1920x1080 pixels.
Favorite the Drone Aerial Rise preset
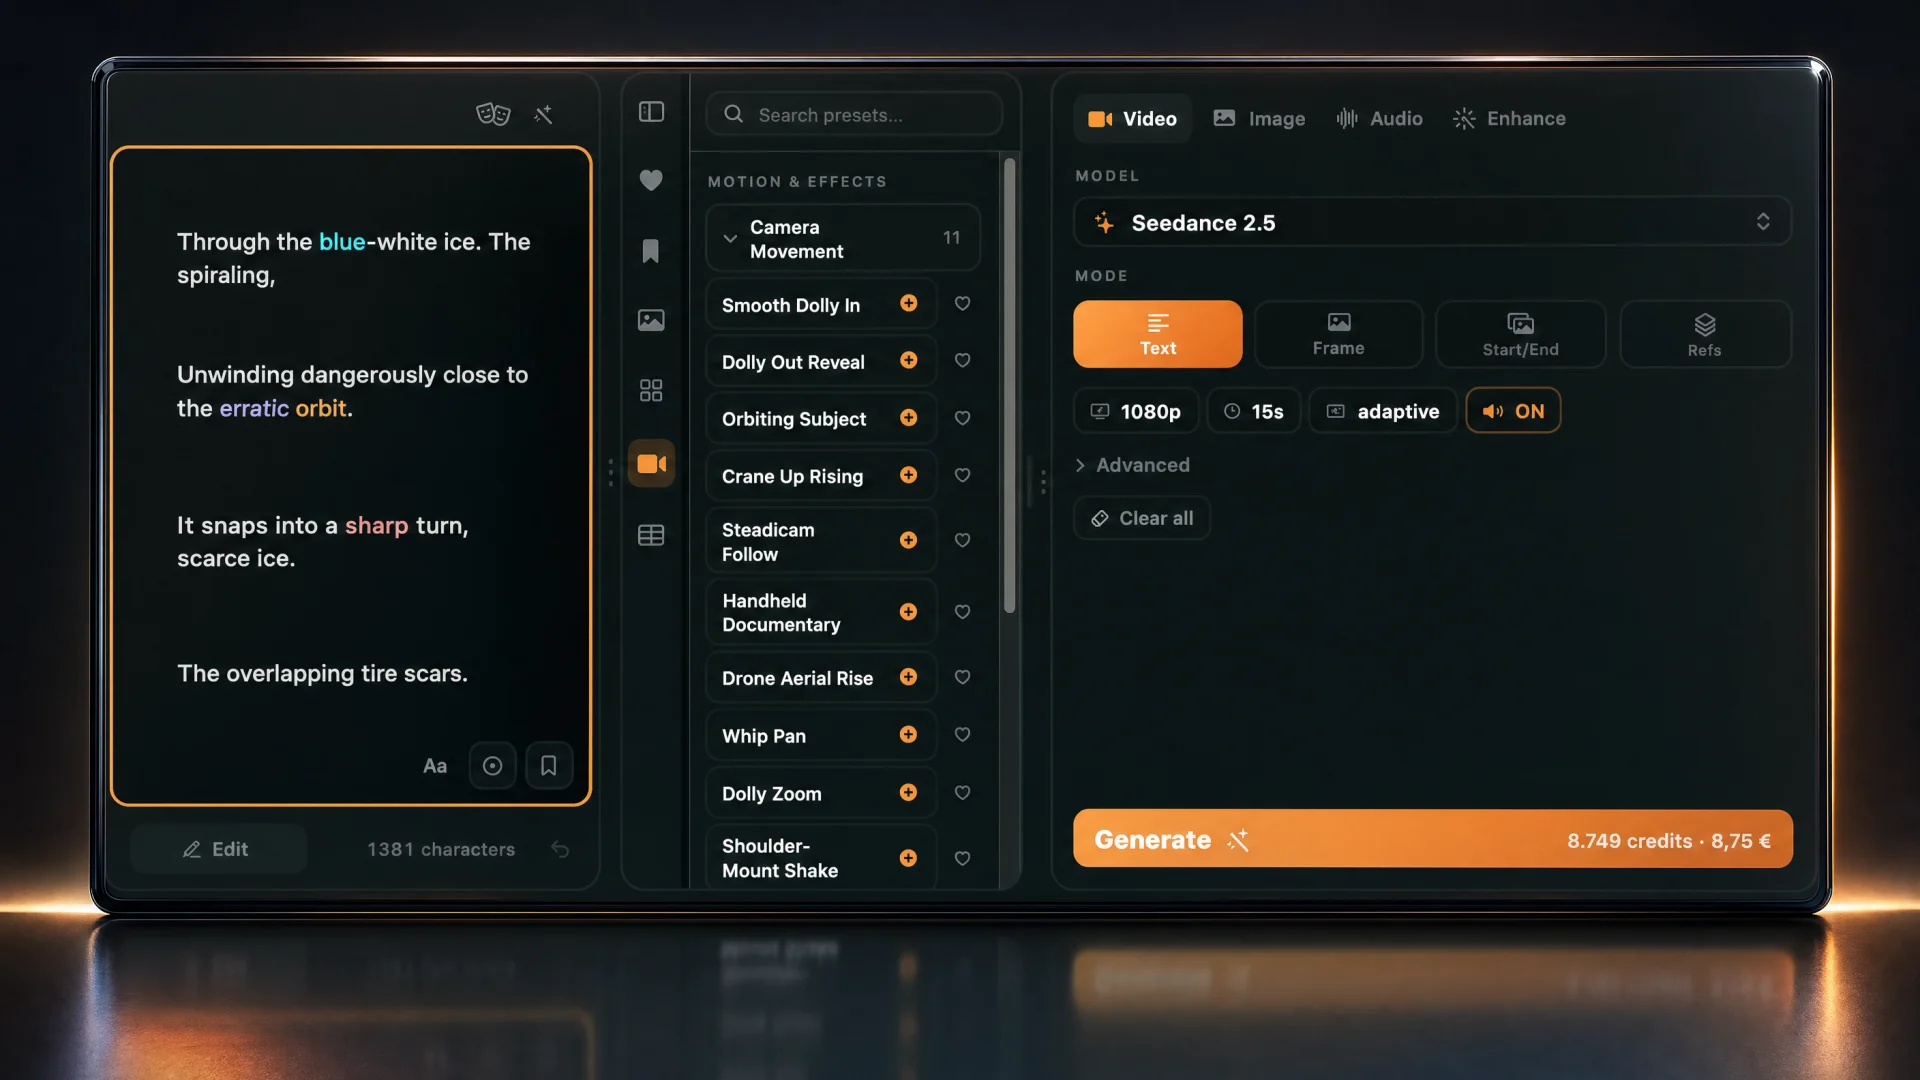click(x=962, y=678)
